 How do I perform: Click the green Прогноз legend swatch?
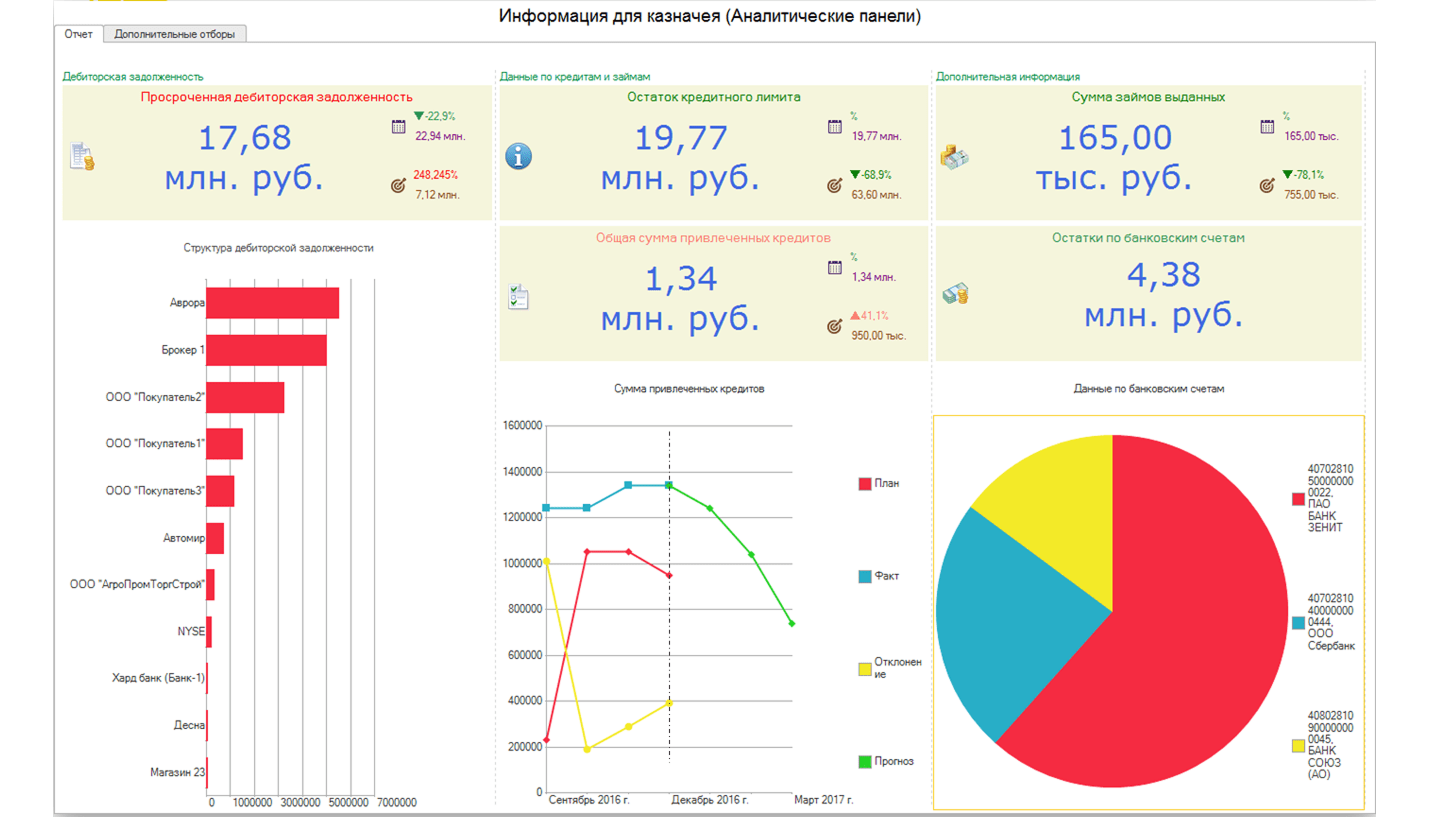point(865,762)
